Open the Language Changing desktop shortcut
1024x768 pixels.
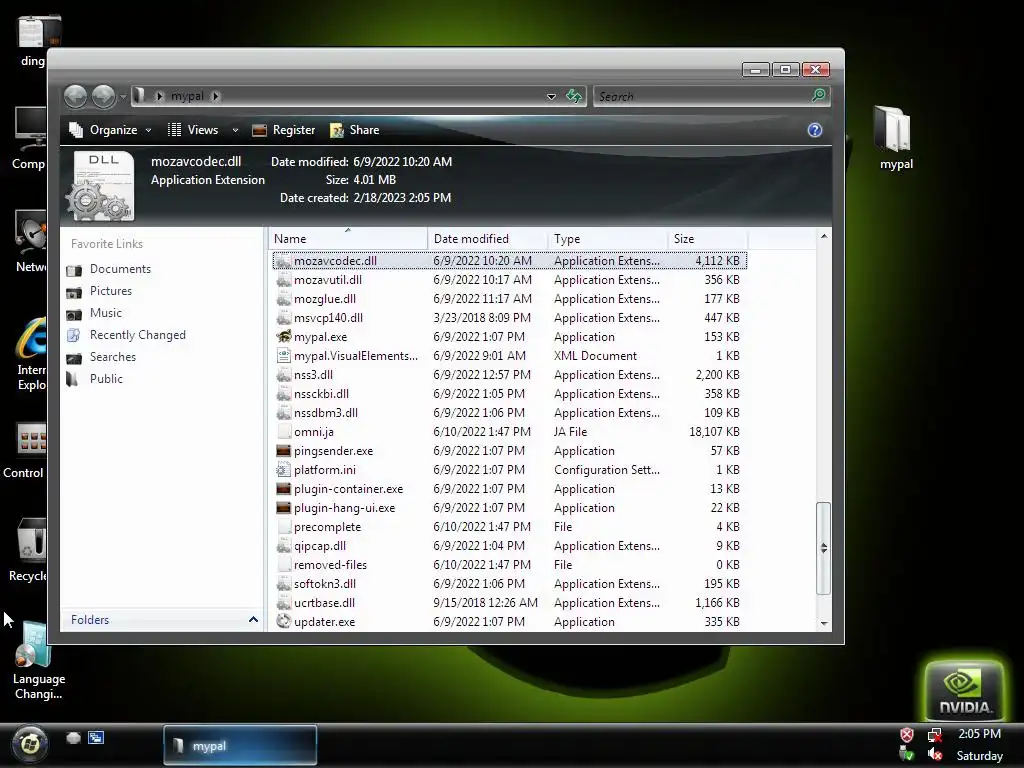(39, 661)
